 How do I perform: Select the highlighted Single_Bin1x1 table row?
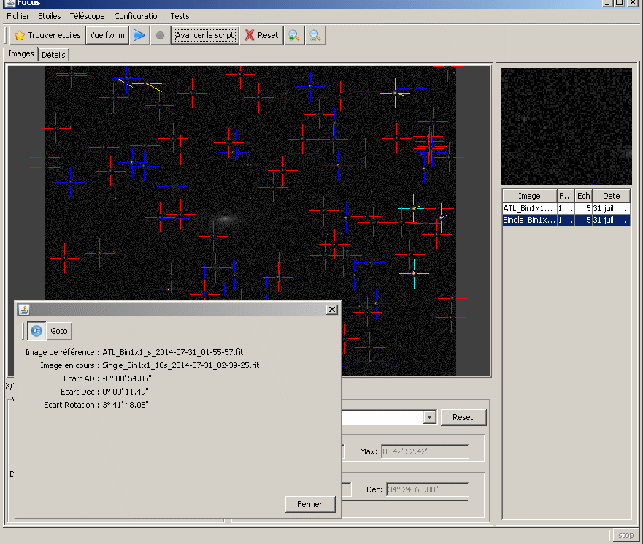(x=566, y=220)
